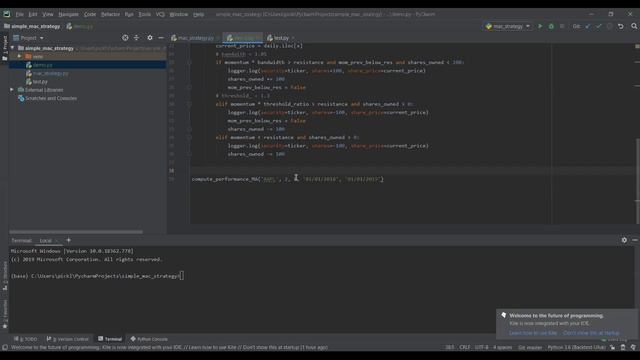Click the Debug bug icon
Image resolution: width=640 pixels, height=360 pixels.
click(x=551, y=26)
